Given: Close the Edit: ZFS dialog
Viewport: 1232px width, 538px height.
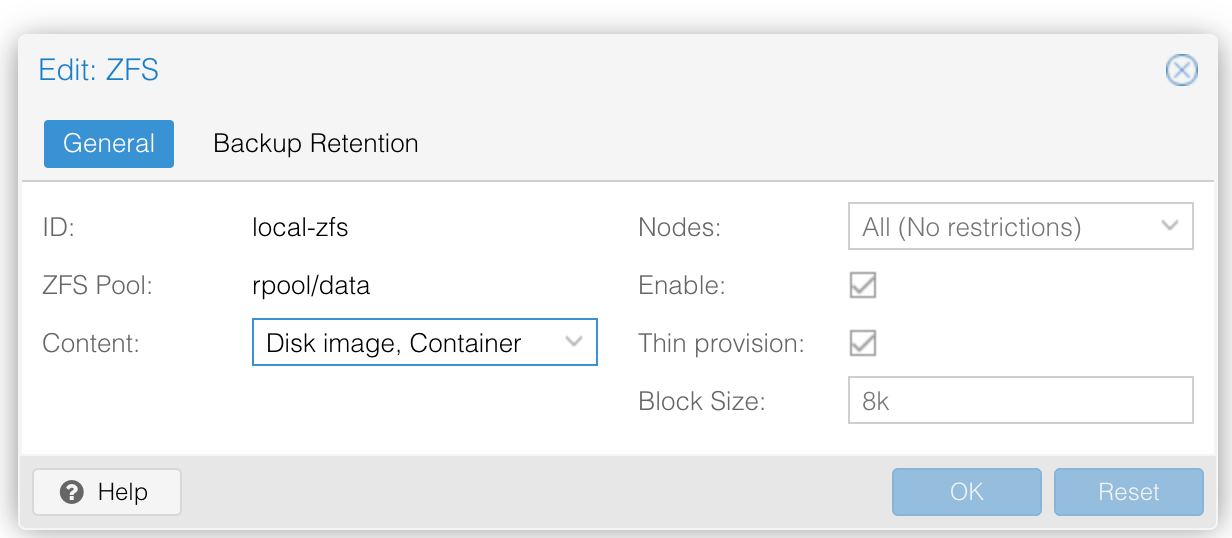Looking at the screenshot, I should click(x=1182, y=71).
